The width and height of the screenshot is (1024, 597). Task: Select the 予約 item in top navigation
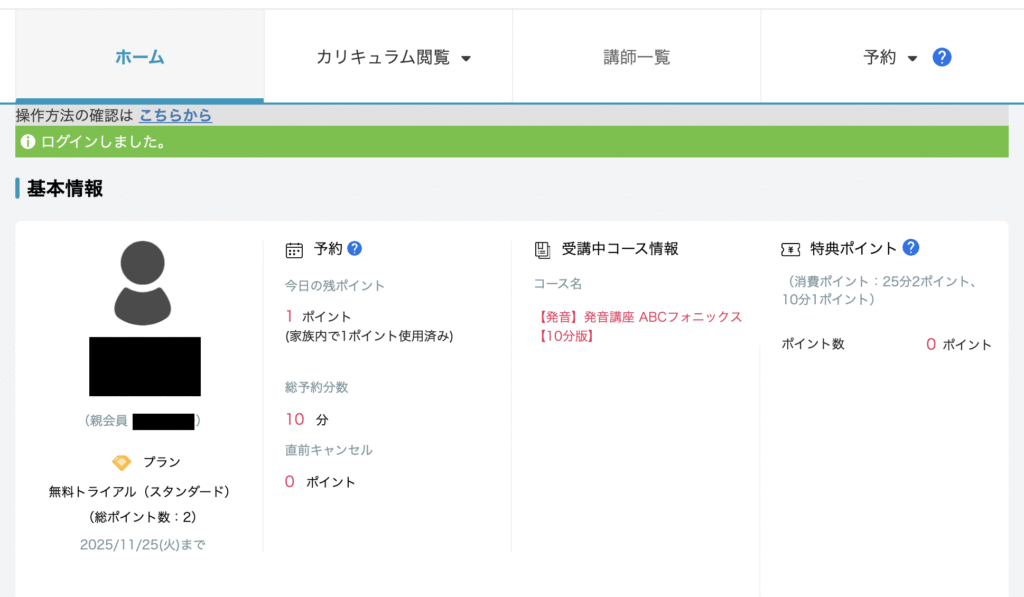[x=880, y=57]
